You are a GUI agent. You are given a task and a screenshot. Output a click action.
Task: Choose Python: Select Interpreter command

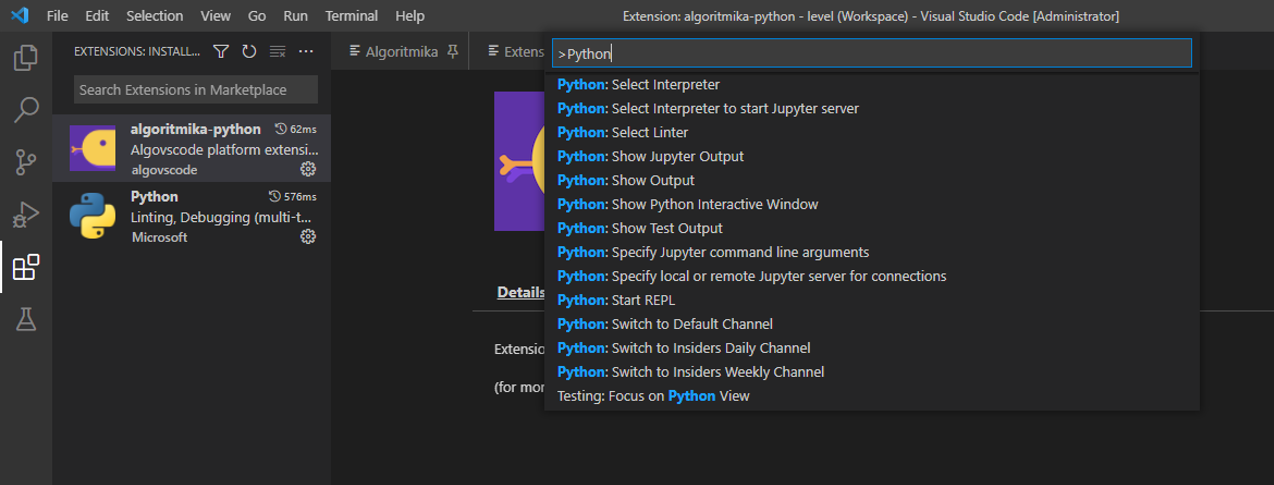tap(638, 84)
